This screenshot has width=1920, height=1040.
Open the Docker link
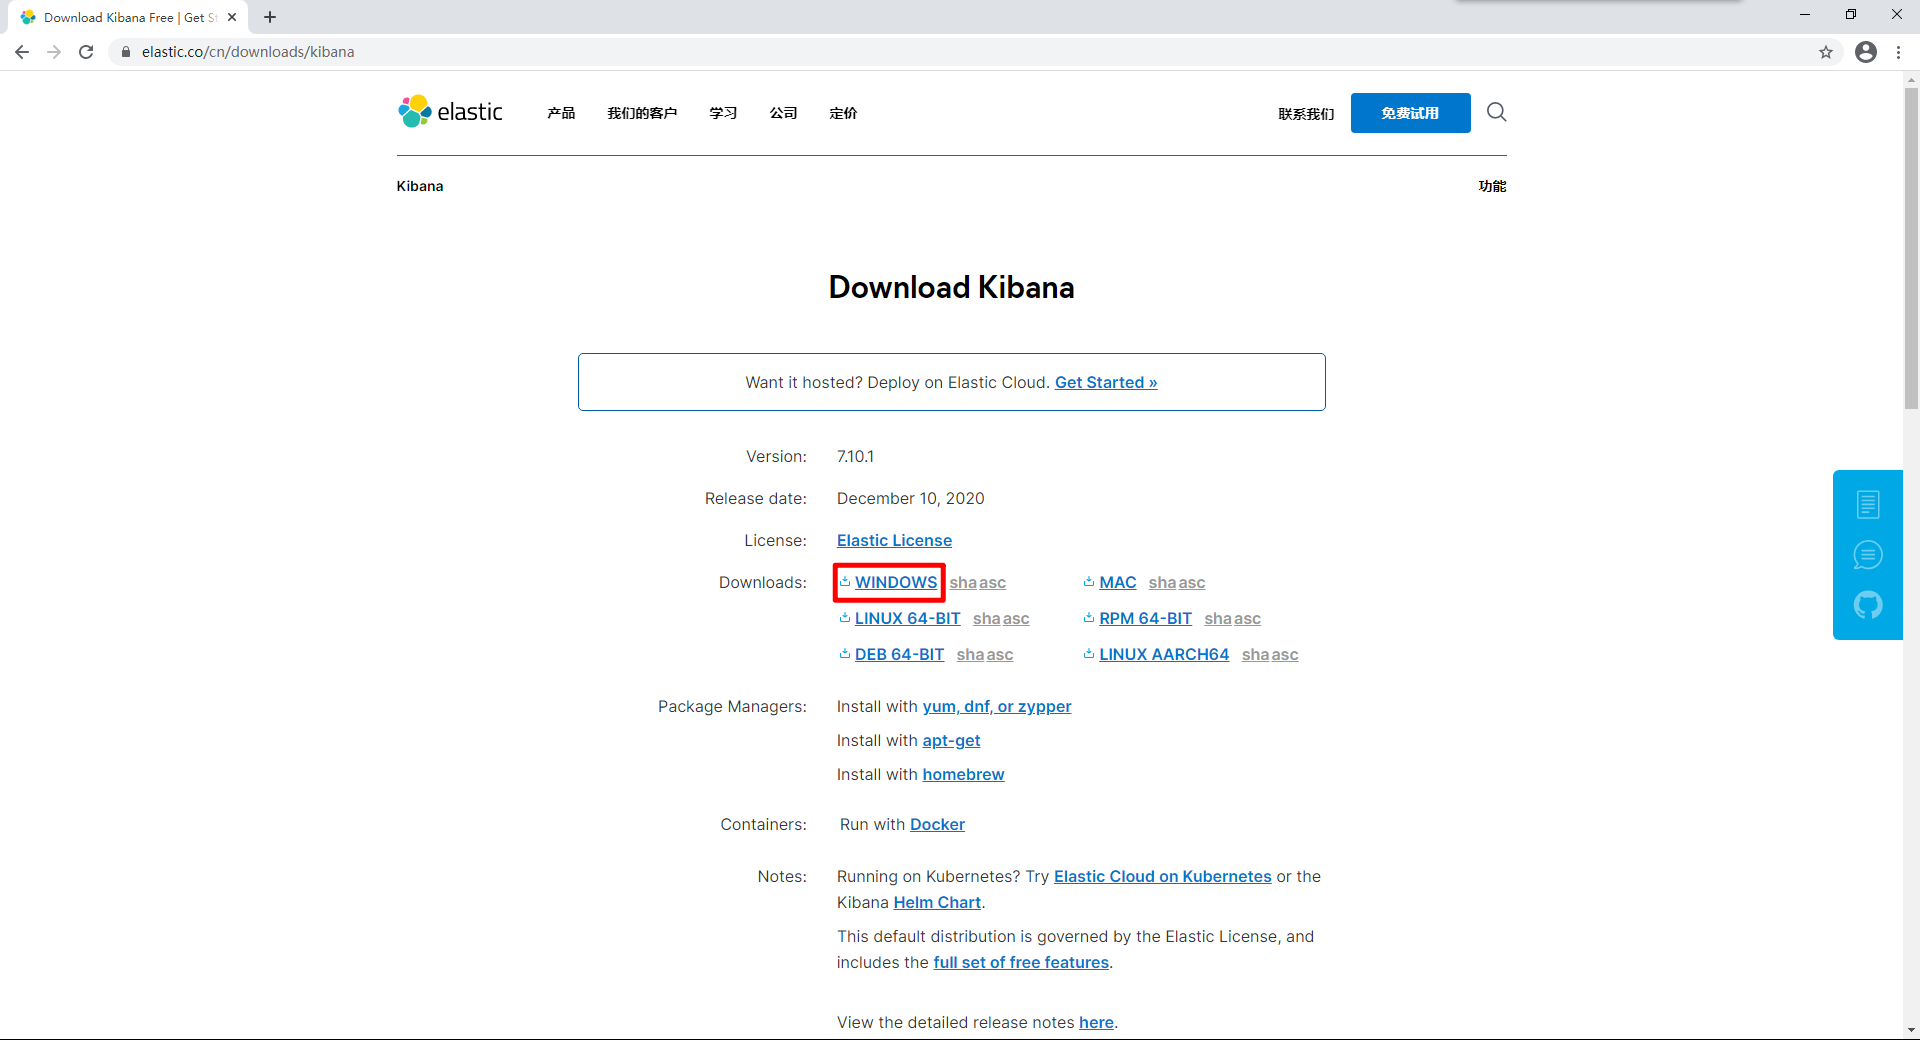click(937, 824)
